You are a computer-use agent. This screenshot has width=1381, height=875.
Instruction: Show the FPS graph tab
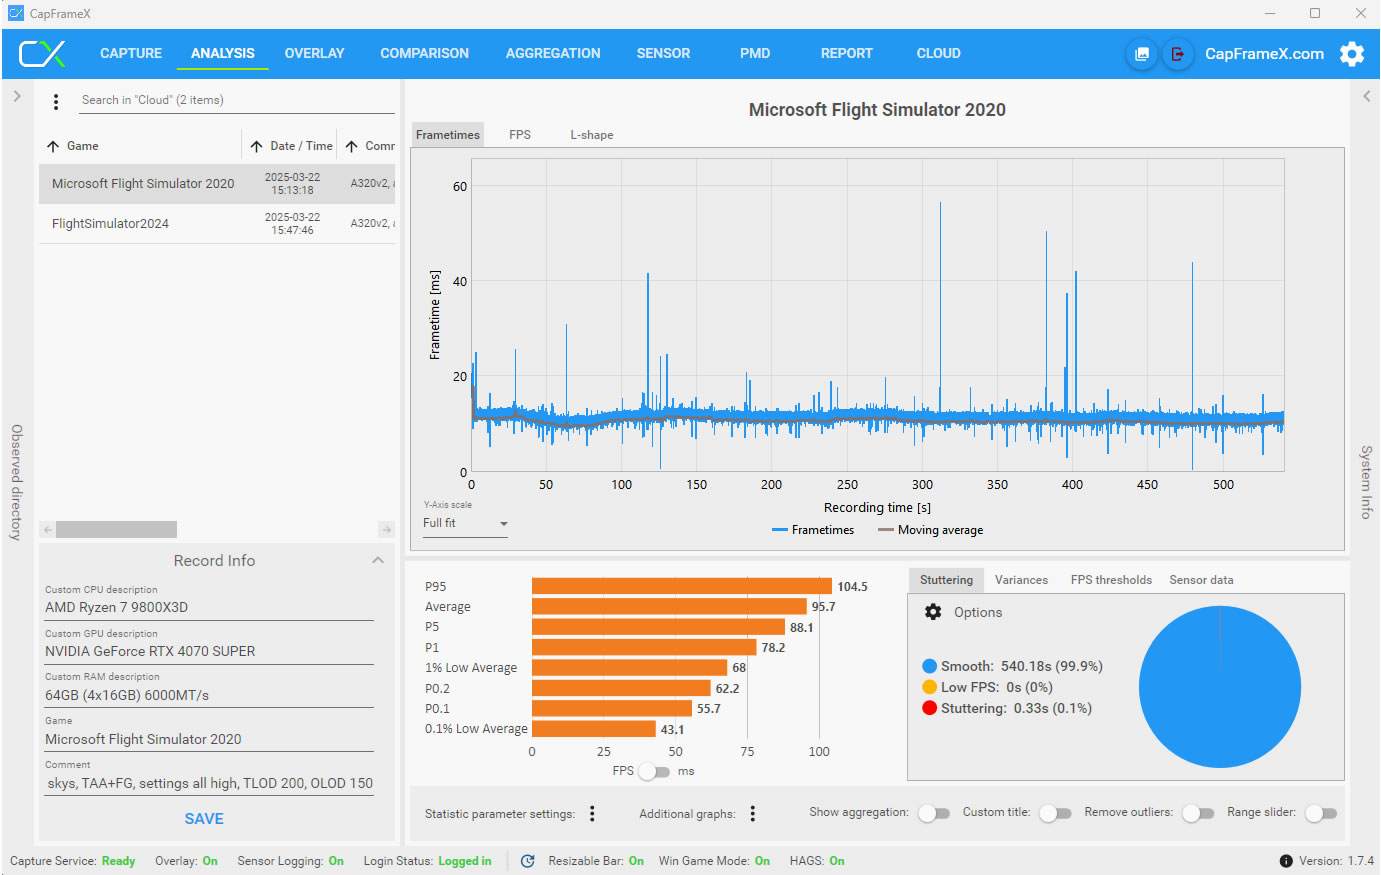(x=520, y=135)
